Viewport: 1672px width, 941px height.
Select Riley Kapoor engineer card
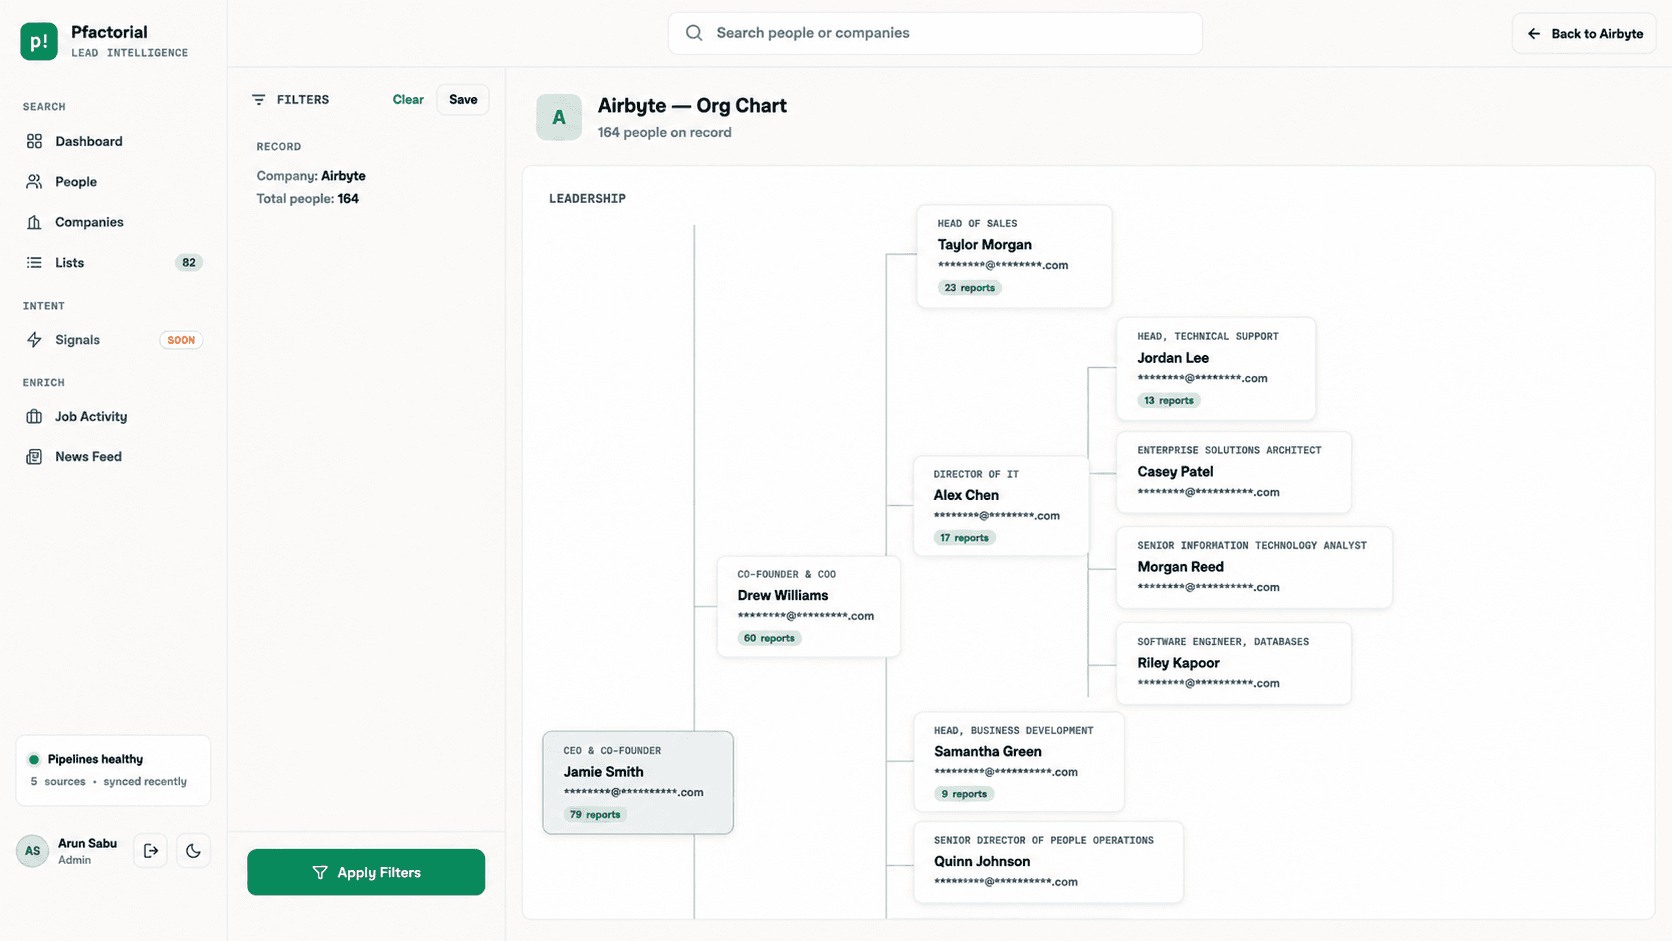pos(1234,663)
